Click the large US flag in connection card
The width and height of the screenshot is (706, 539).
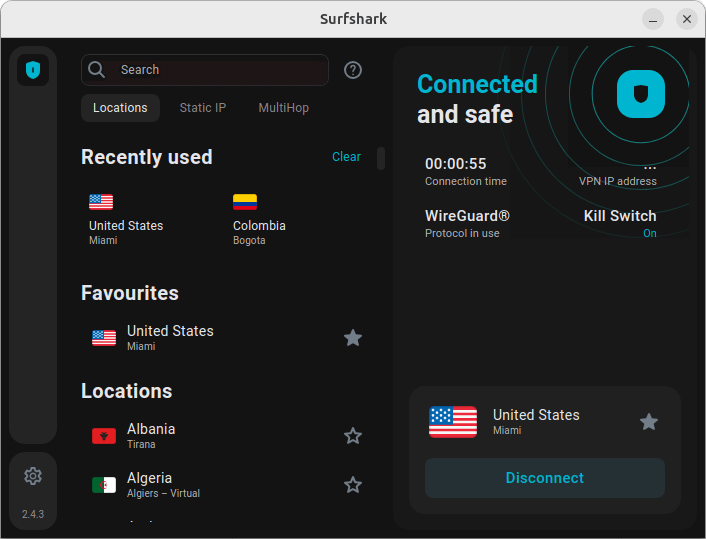[x=453, y=422]
